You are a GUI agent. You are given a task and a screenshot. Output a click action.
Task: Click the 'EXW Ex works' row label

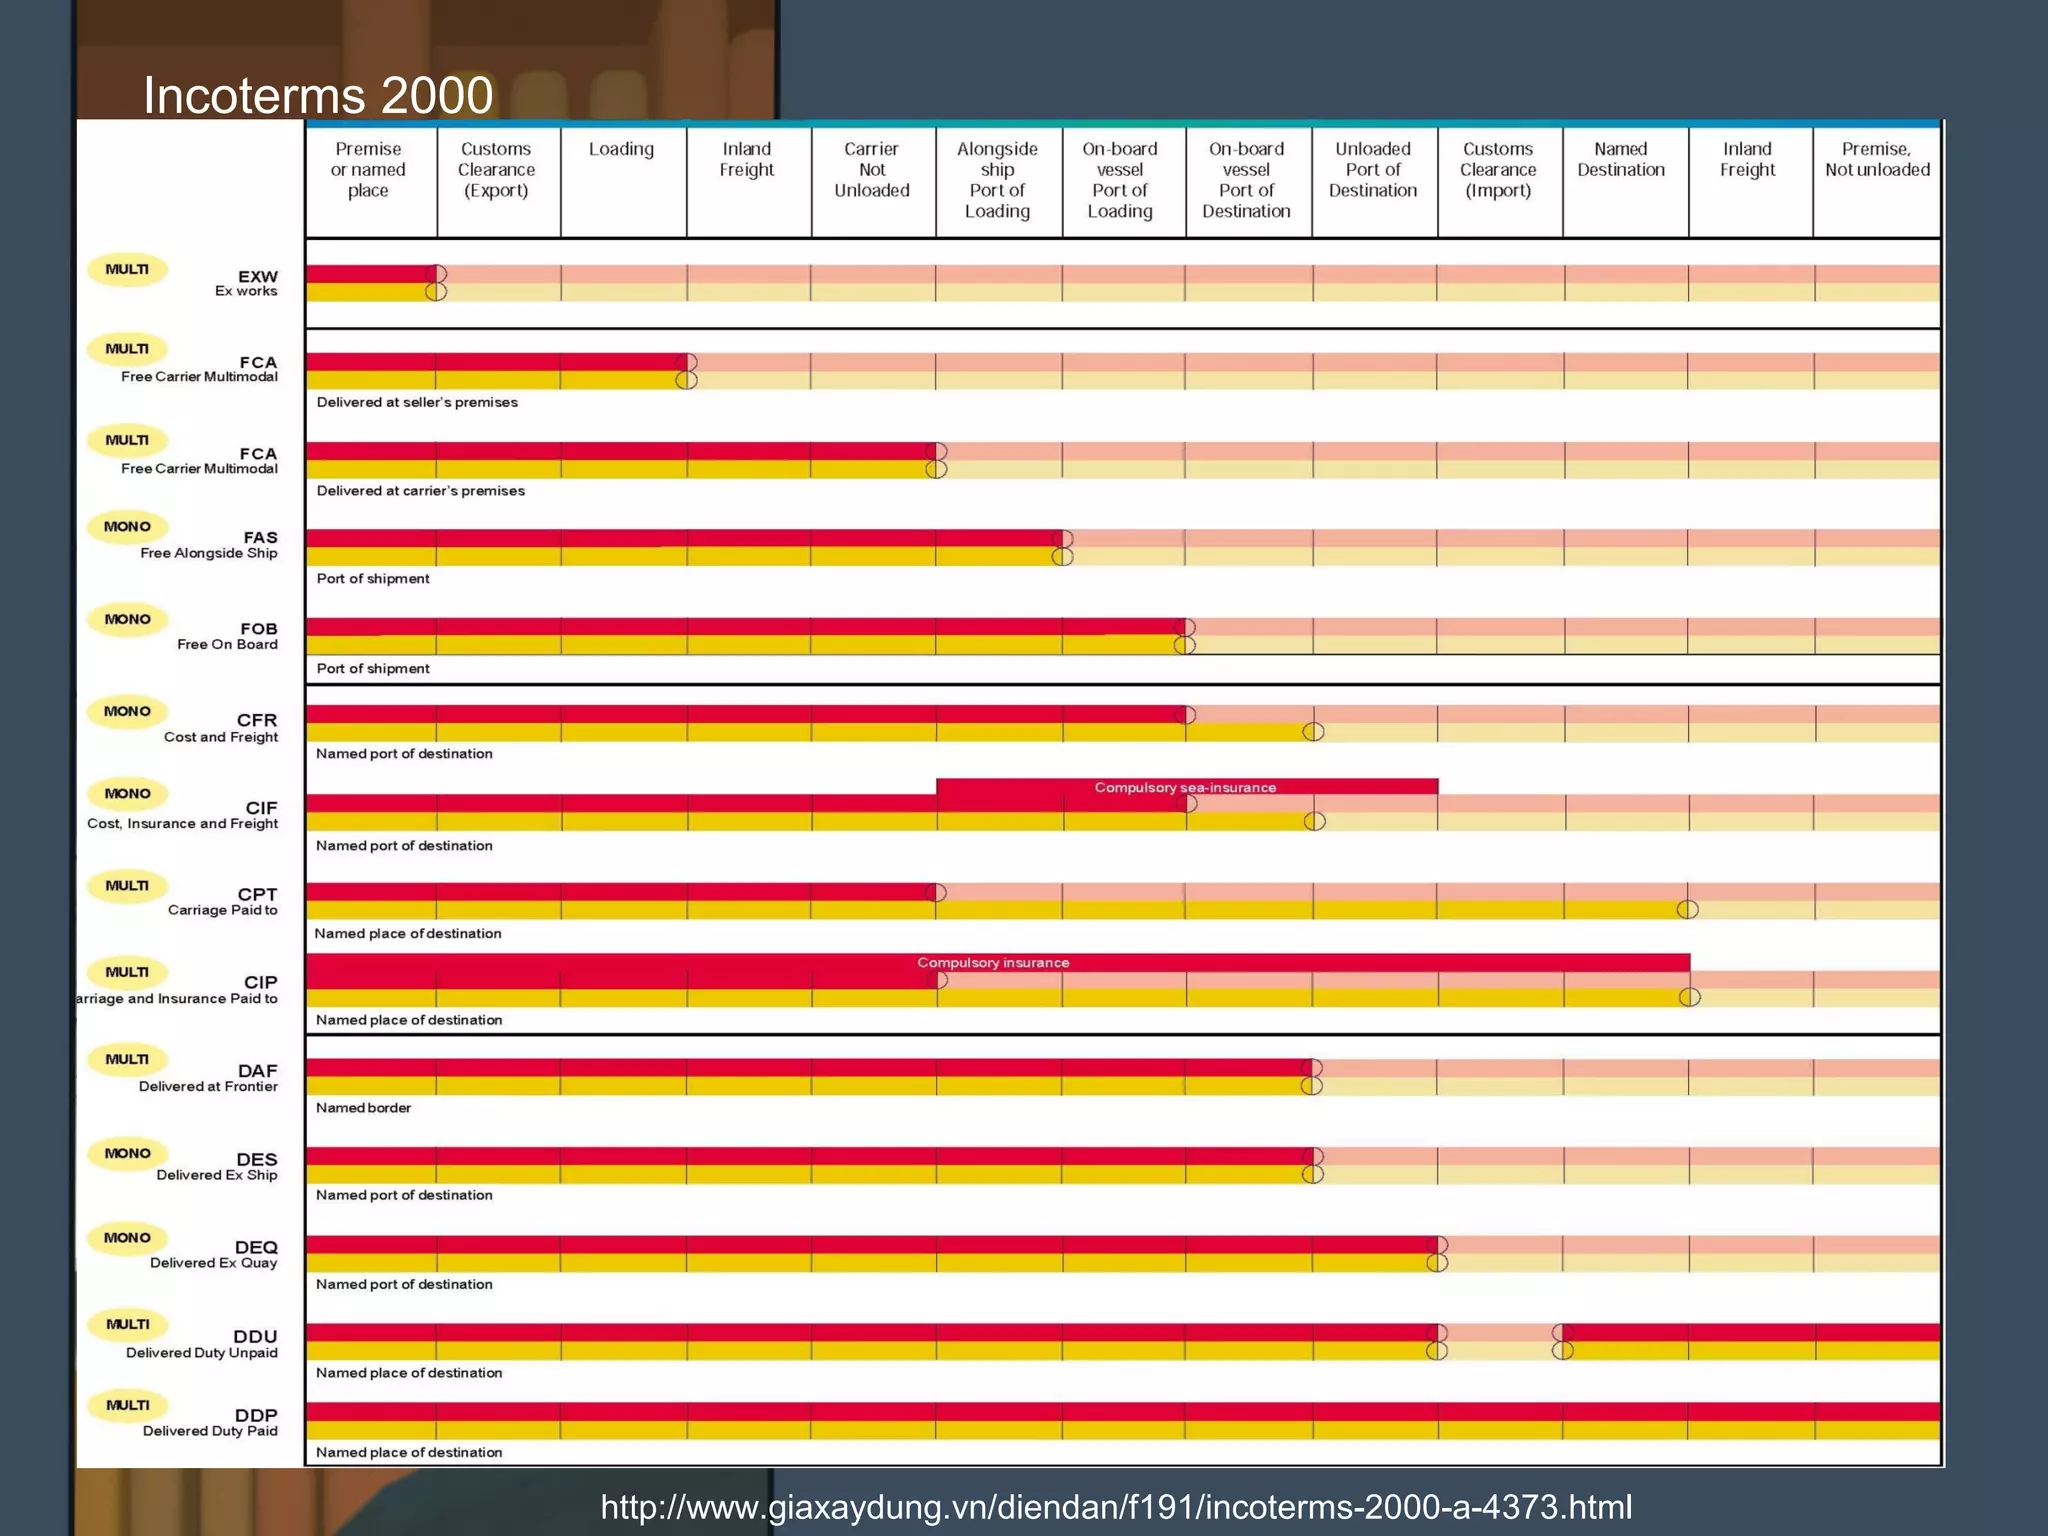[246, 283]
